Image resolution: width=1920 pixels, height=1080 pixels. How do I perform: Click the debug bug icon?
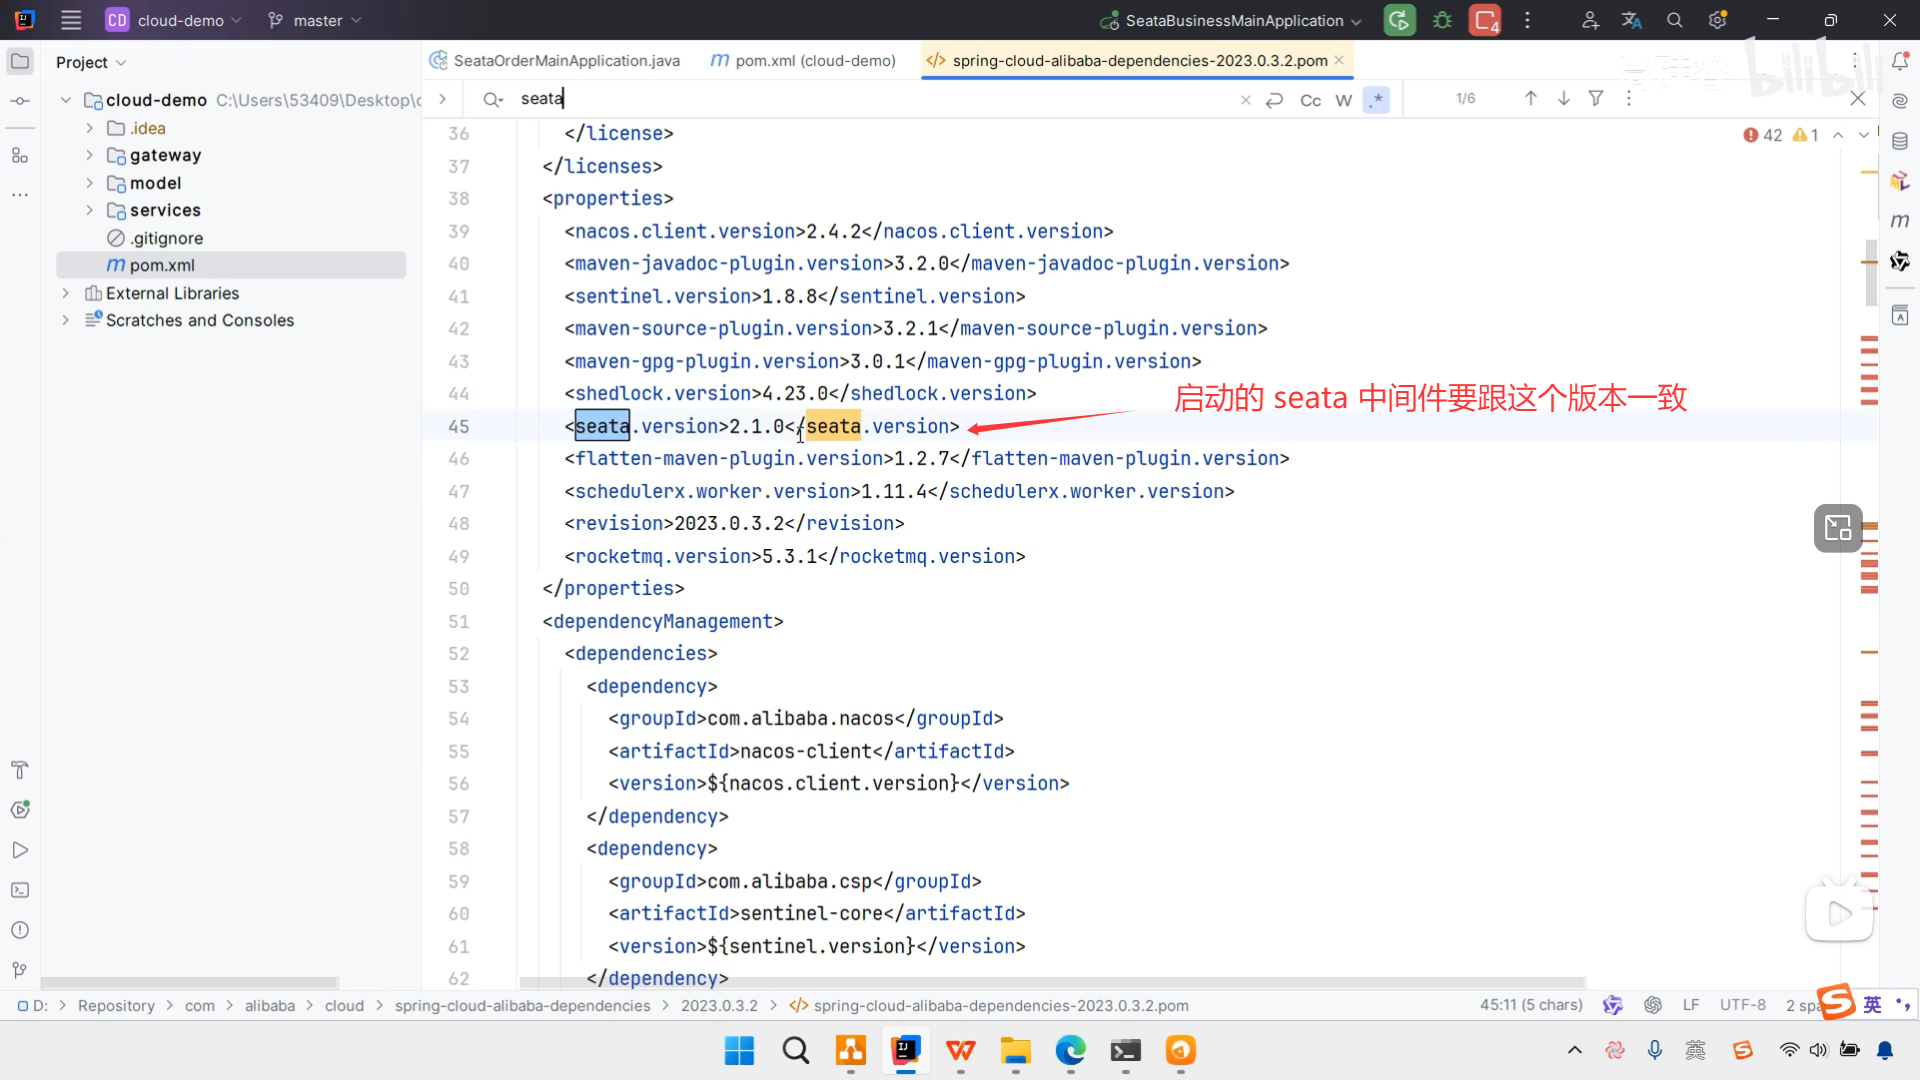(x=1442, y=20)
